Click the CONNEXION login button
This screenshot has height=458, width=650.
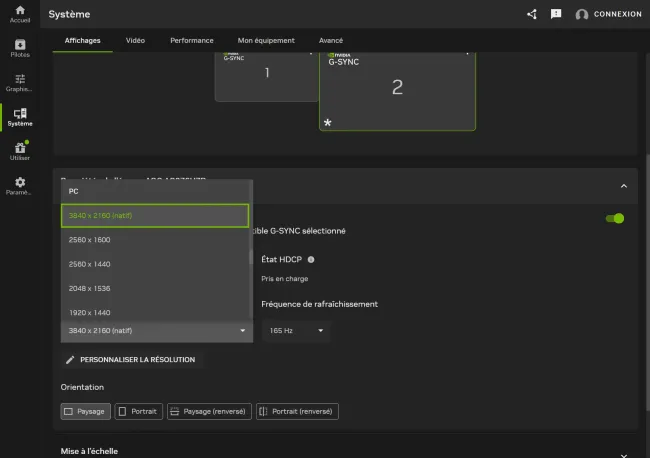[617, 14]
